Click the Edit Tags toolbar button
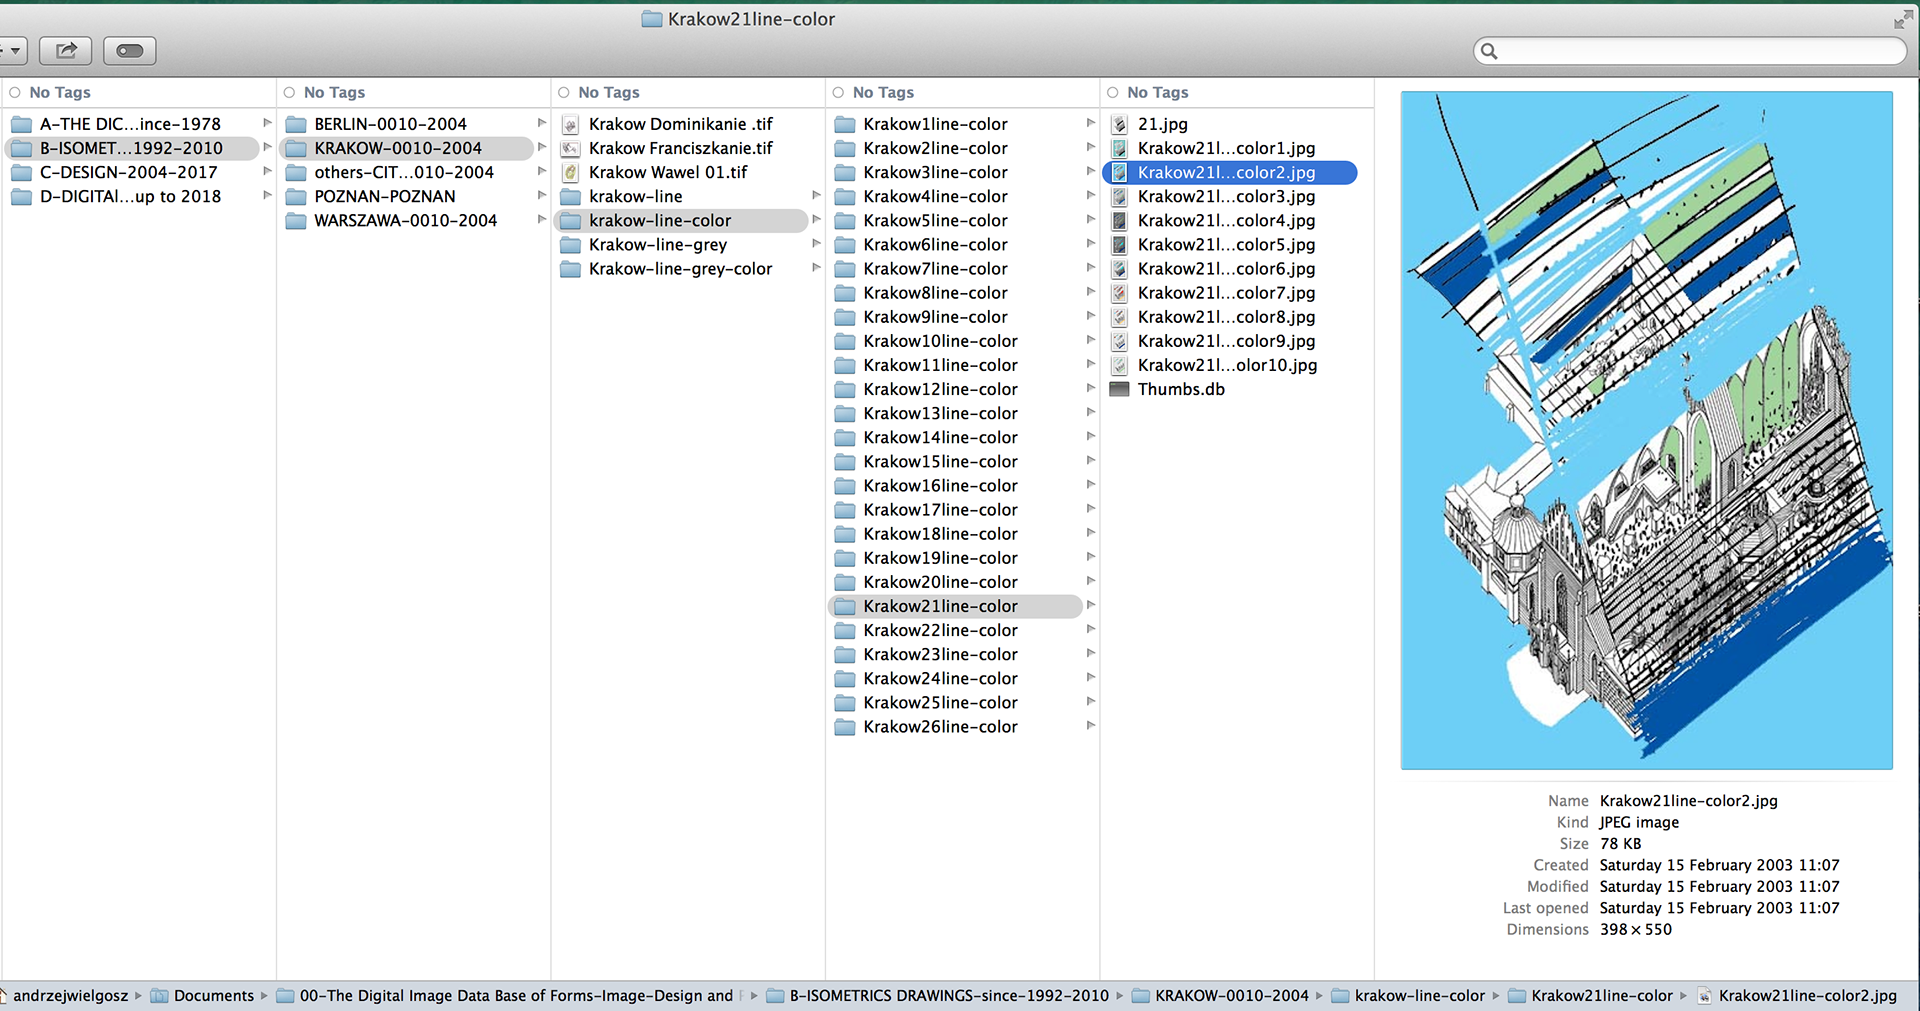The height and width of the screenshot is (1011, 1920). tap(130, 50)
